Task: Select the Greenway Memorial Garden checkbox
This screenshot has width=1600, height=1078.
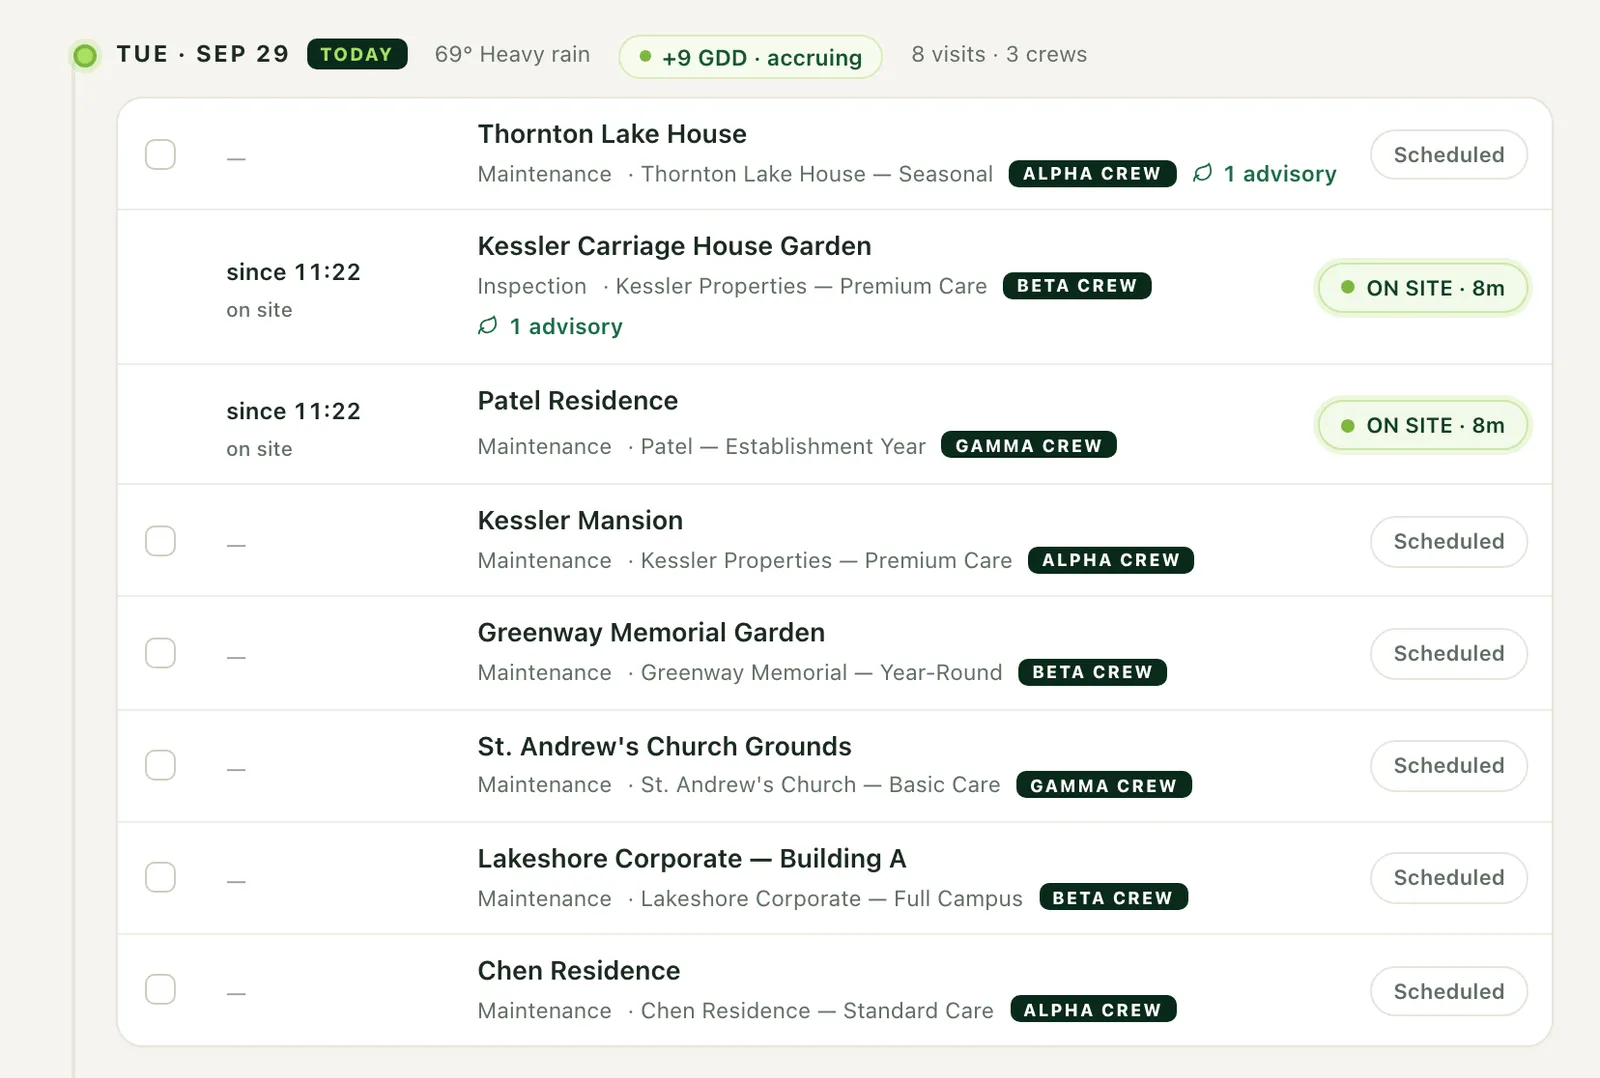Action: click(x=160, y=653)
